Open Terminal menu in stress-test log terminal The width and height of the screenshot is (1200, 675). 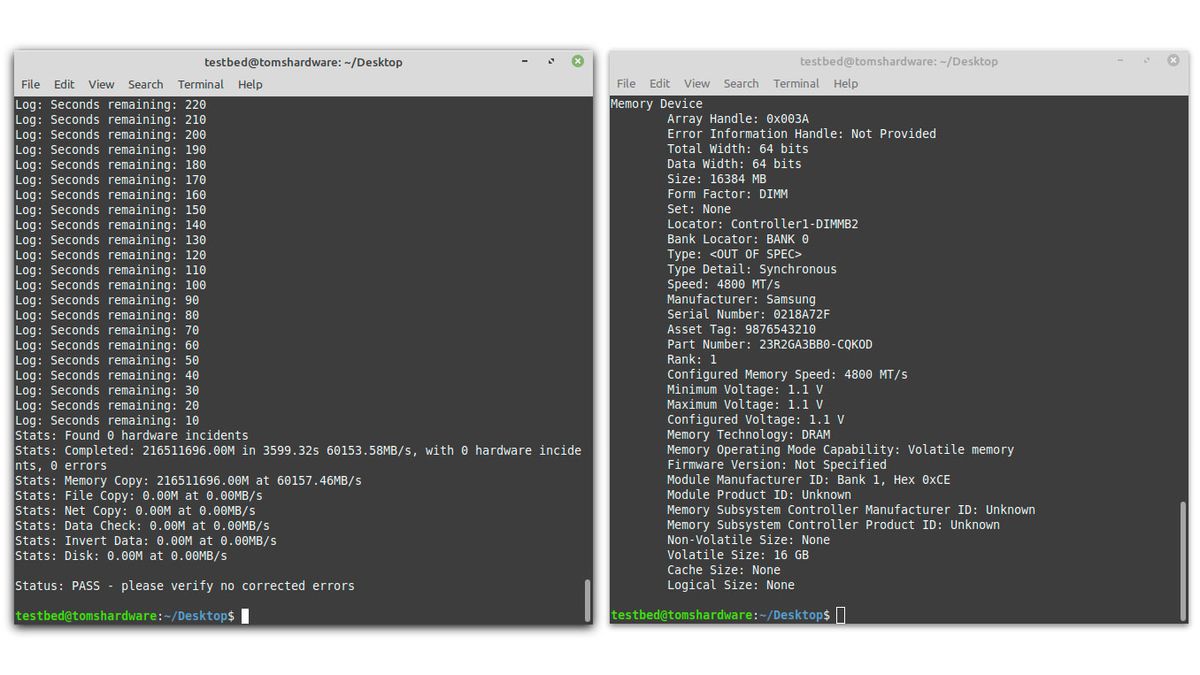[x=201, y=84]
